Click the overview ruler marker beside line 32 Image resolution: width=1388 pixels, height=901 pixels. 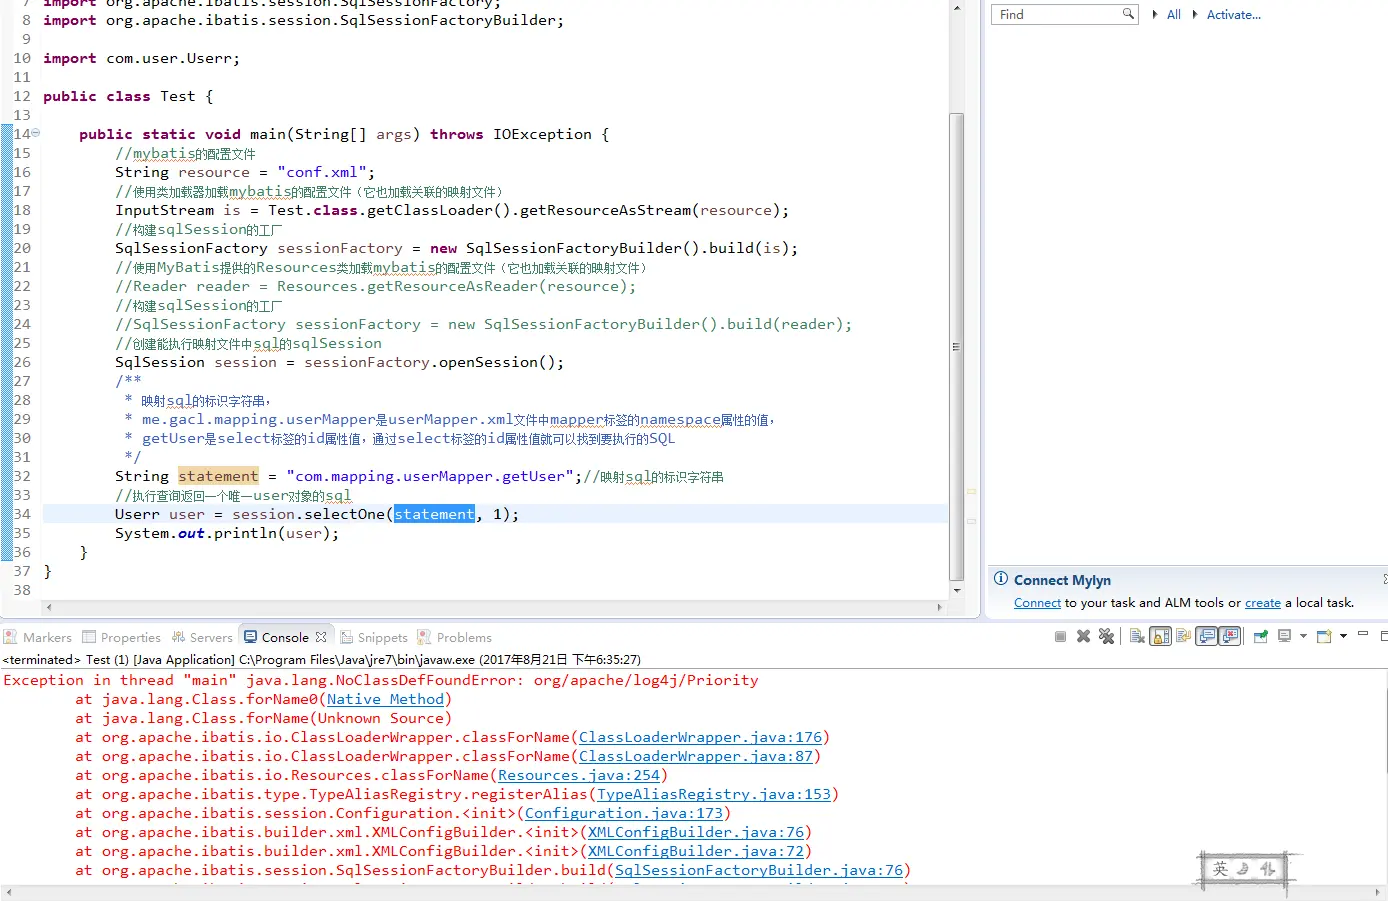(x=971, y=492)
